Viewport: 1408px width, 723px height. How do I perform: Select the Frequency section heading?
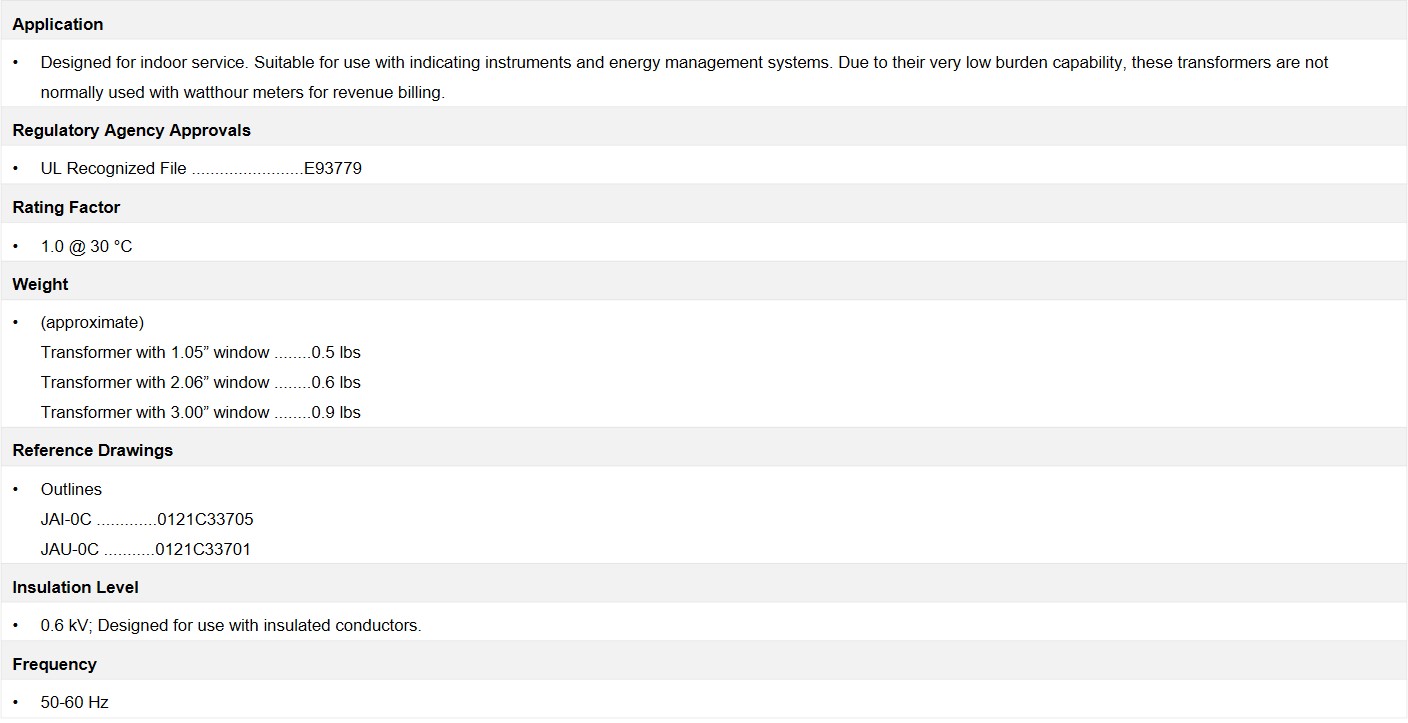(x=54, y=664)
